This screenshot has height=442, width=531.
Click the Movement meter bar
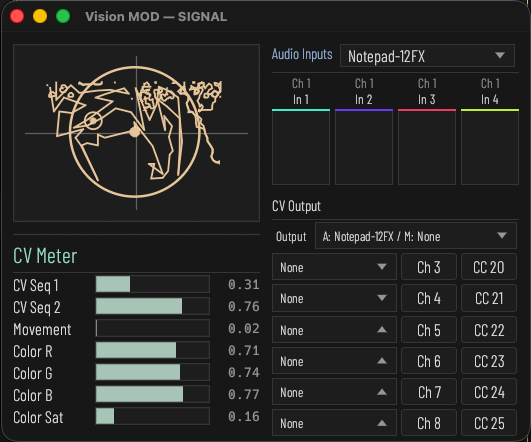(x=153, y=328)
